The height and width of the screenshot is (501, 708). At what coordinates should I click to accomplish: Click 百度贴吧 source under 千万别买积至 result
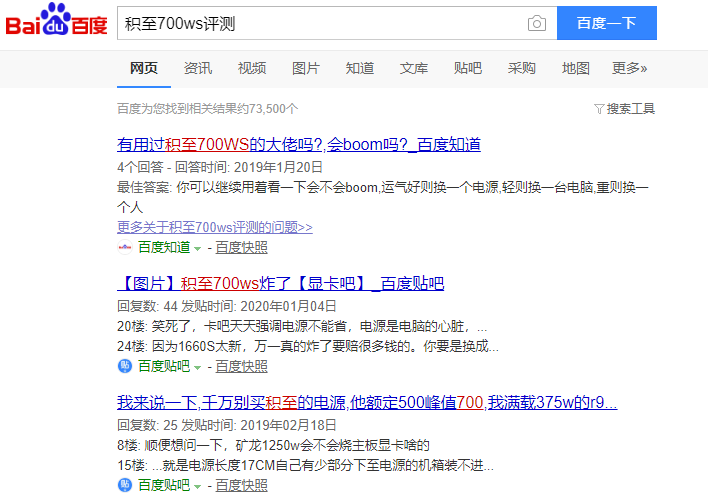point(164,485)
